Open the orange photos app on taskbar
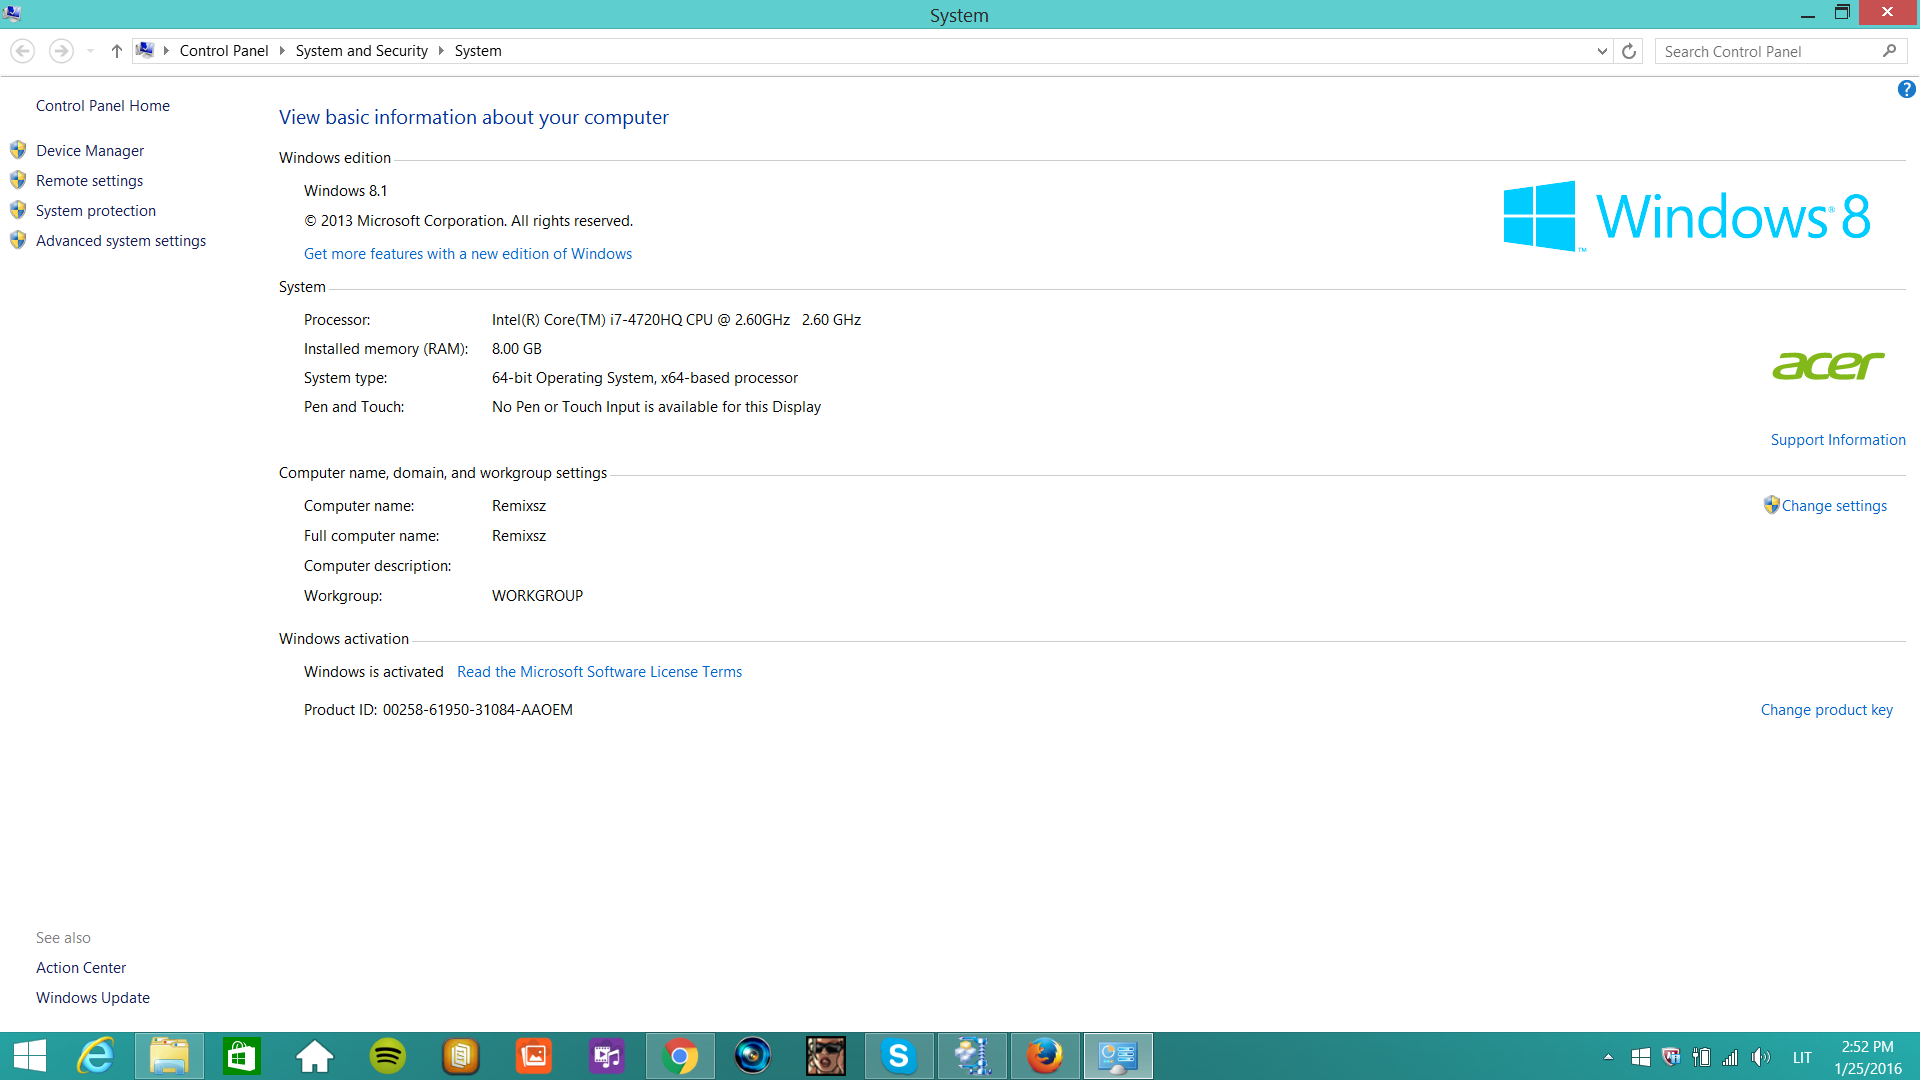The image size is (1920, 1080). [x=533, y=1056]
